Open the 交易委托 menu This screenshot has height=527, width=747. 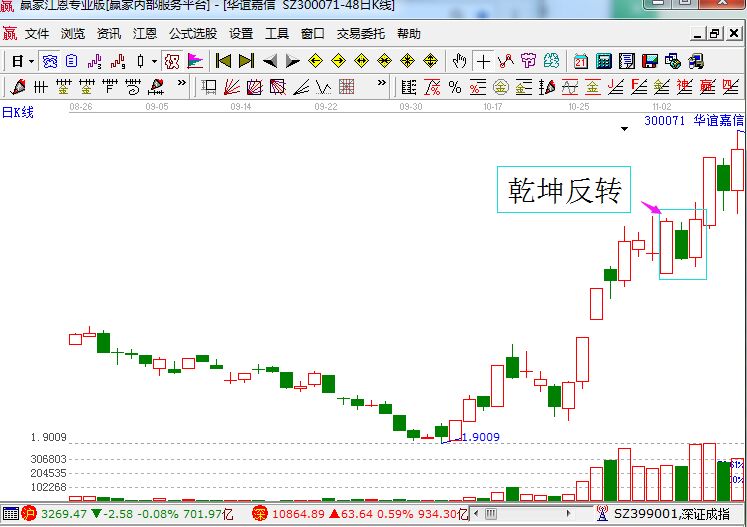pos(359,34)
